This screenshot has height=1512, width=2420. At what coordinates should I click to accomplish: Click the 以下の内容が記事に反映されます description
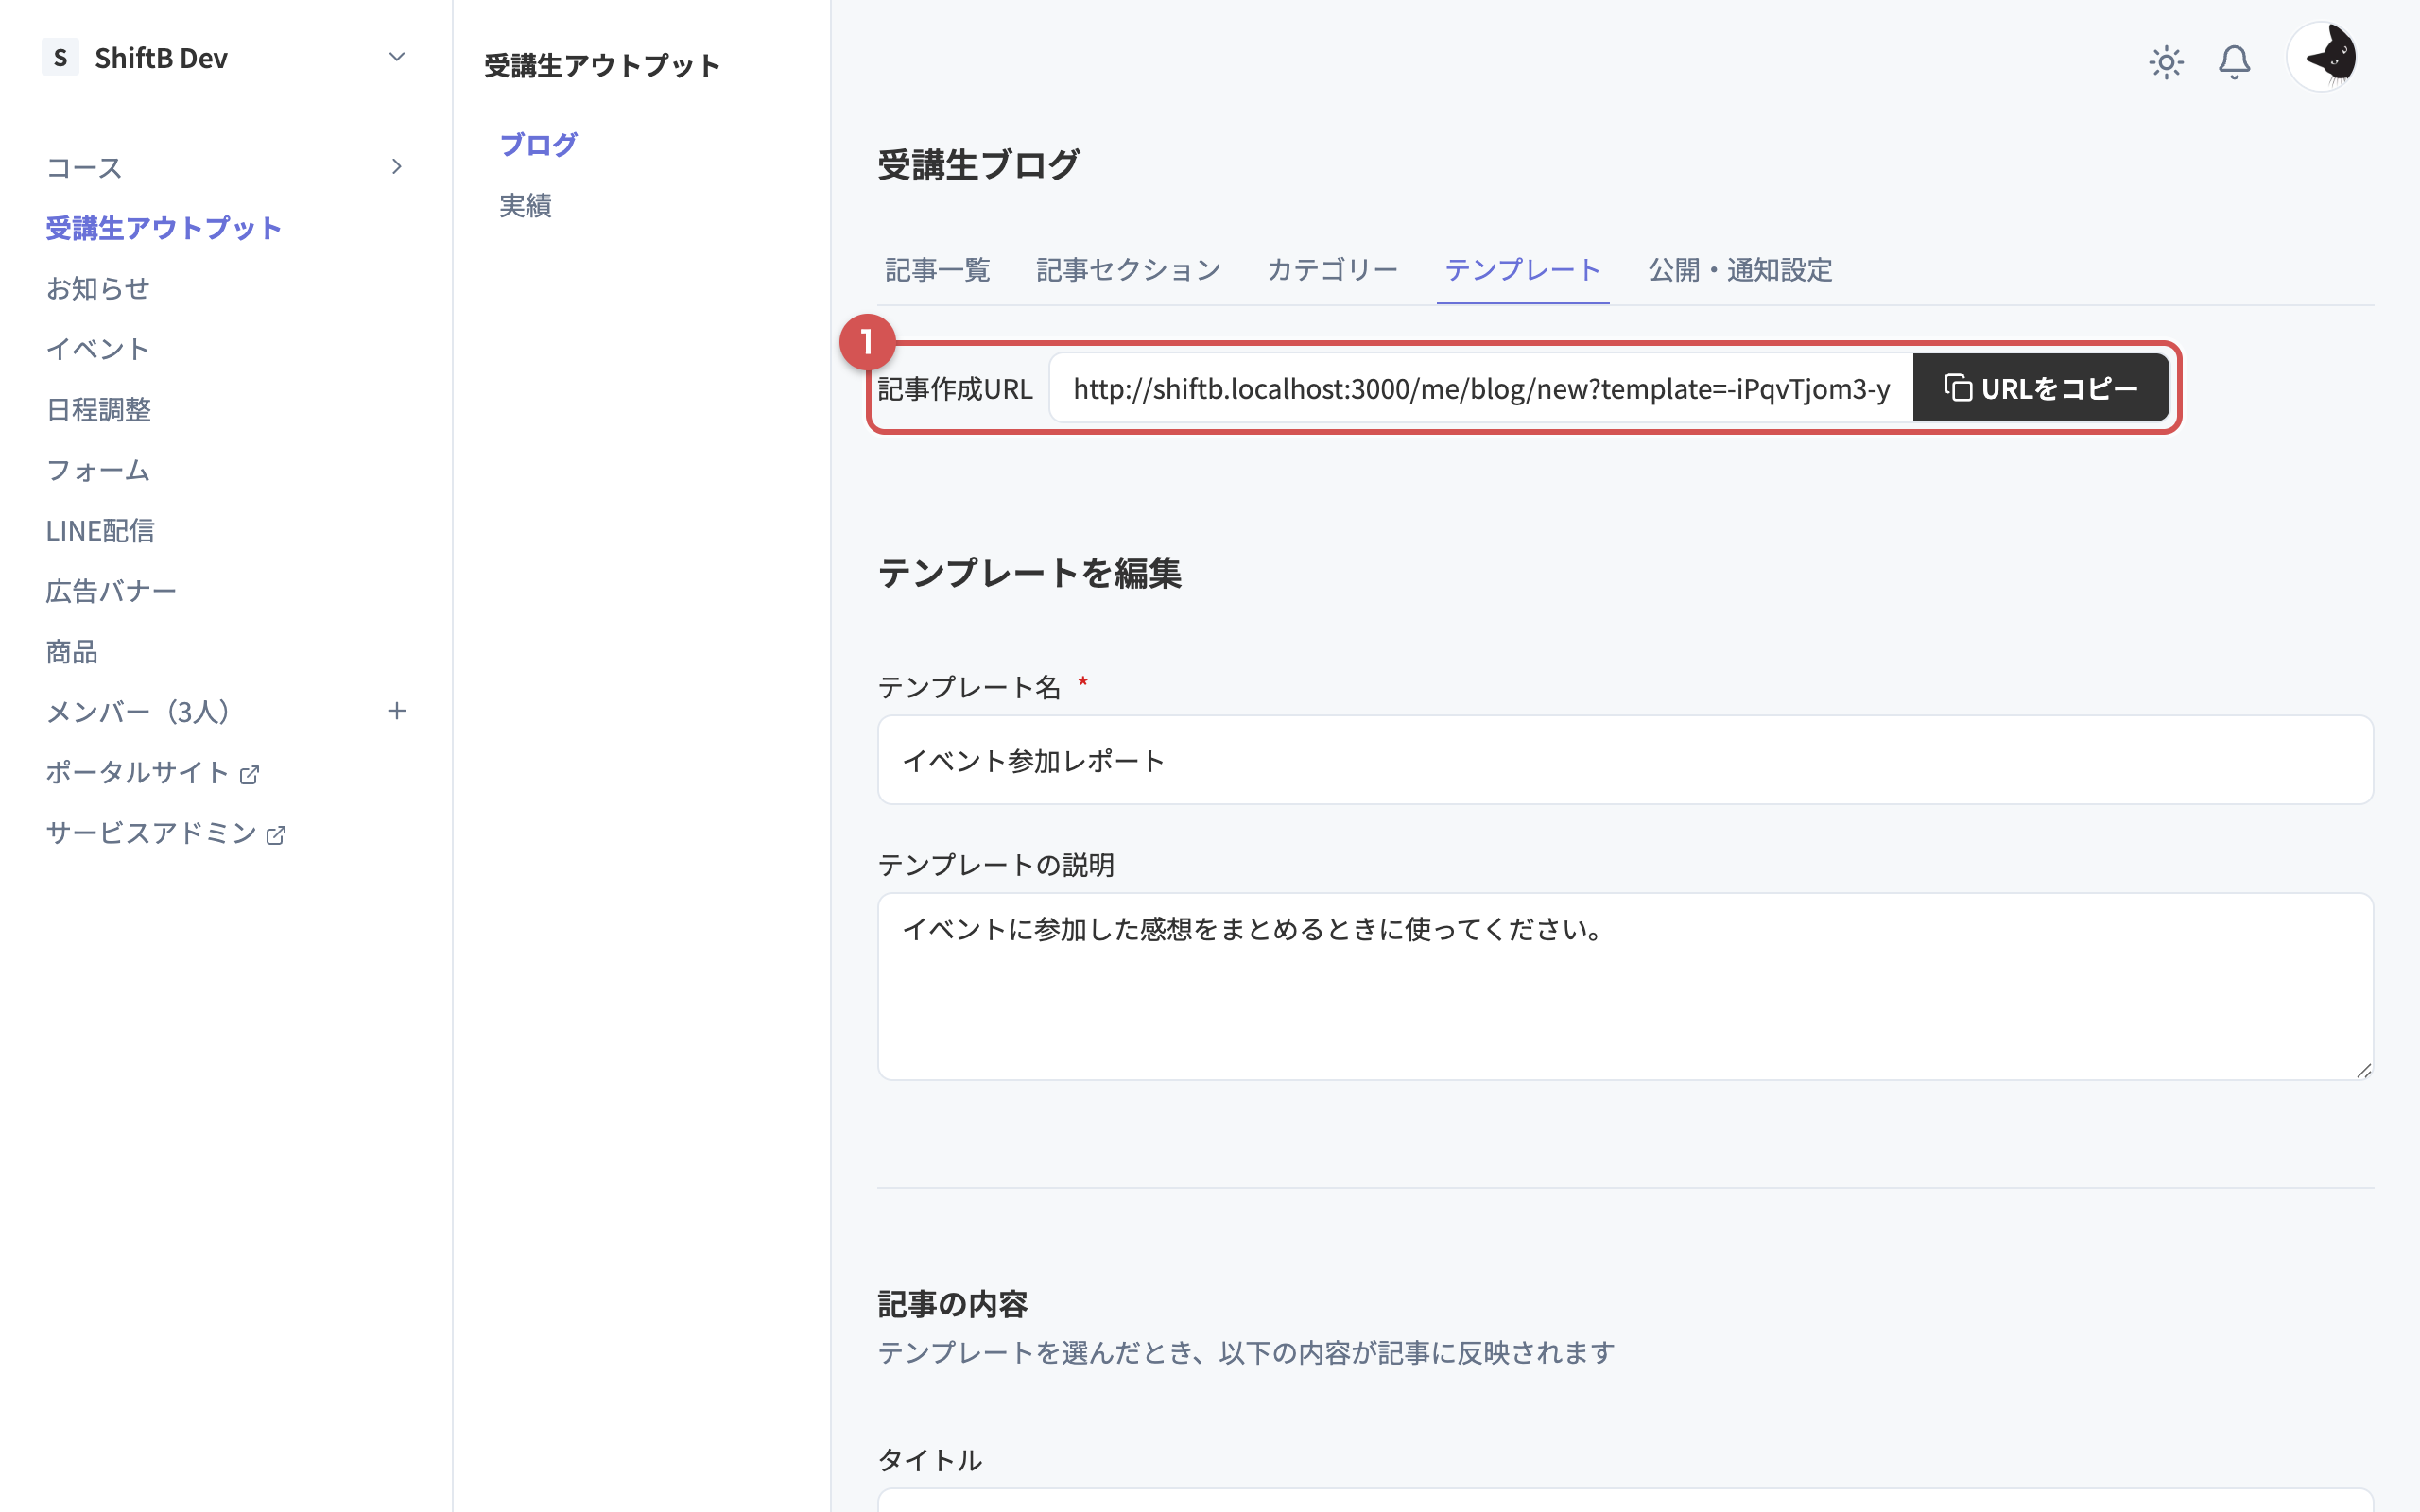[1416, 1352]
